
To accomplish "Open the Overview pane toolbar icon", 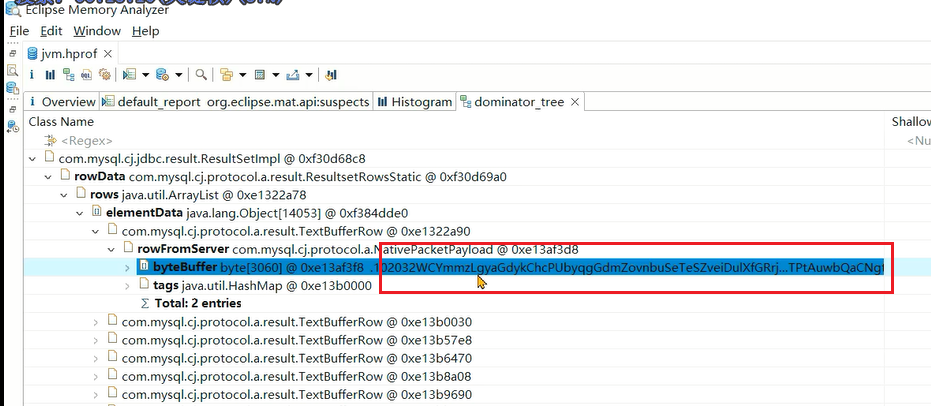I will [x=32, y=75].
